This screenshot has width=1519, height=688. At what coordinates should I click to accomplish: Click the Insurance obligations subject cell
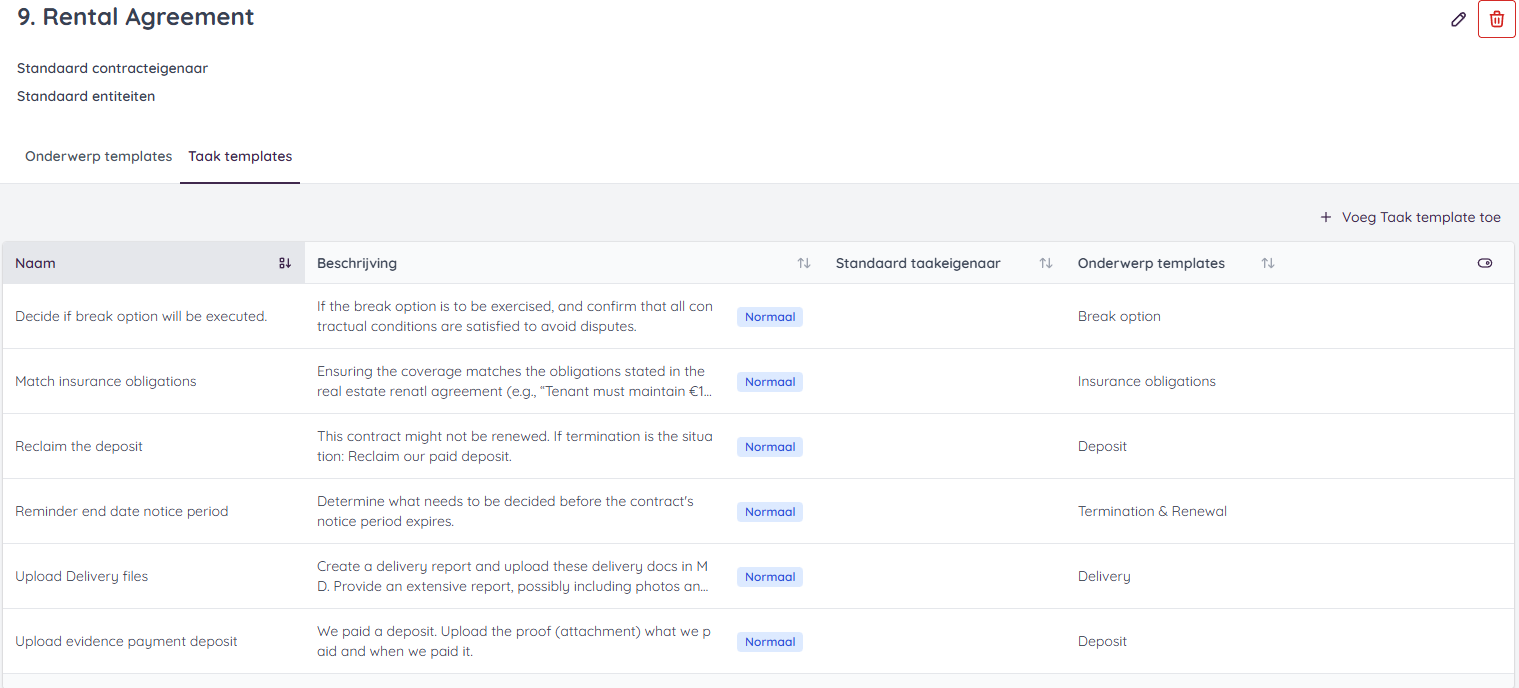point(1146,381)
